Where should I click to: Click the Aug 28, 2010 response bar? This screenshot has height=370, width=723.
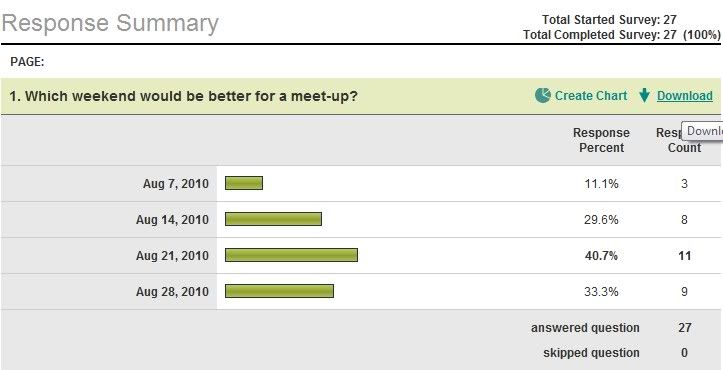[279, 291]
